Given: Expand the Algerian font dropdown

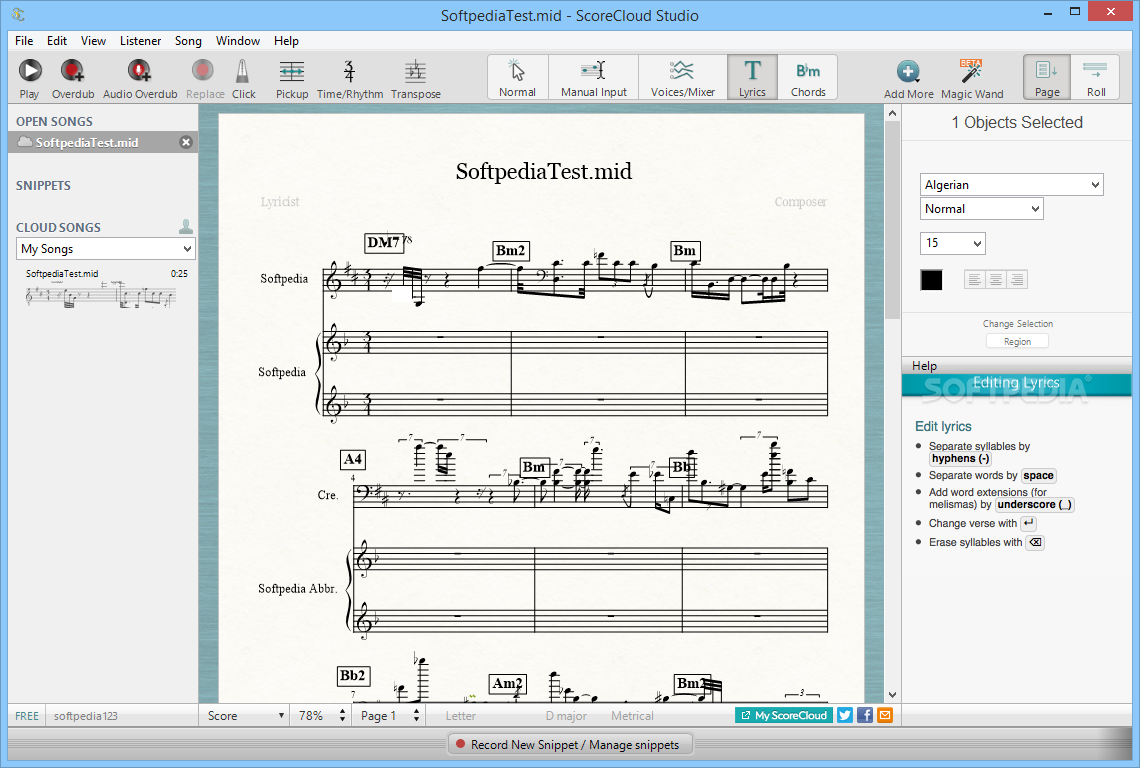Looking at the screenshot, I should (1011, 185).
